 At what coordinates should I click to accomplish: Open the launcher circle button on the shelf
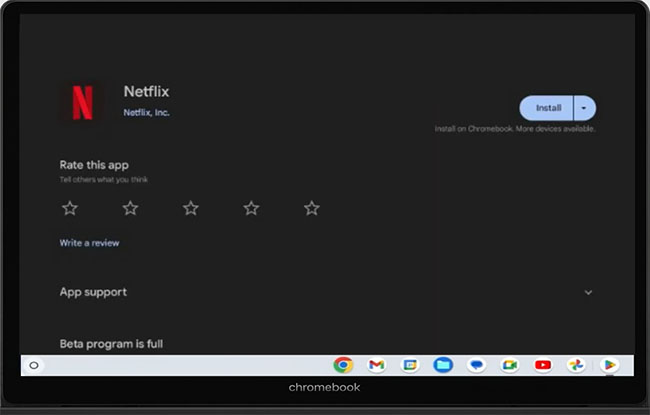[x=34, y=365]
